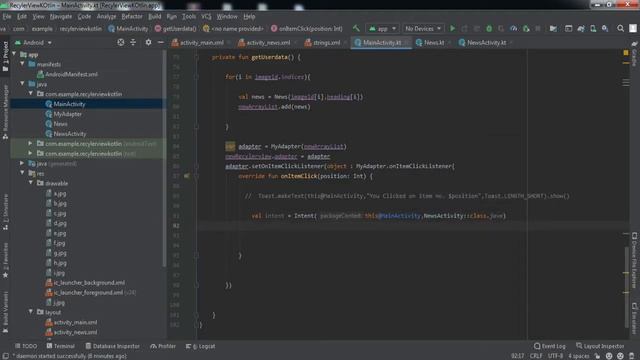Open the Layout Inspector

(600, 346)
